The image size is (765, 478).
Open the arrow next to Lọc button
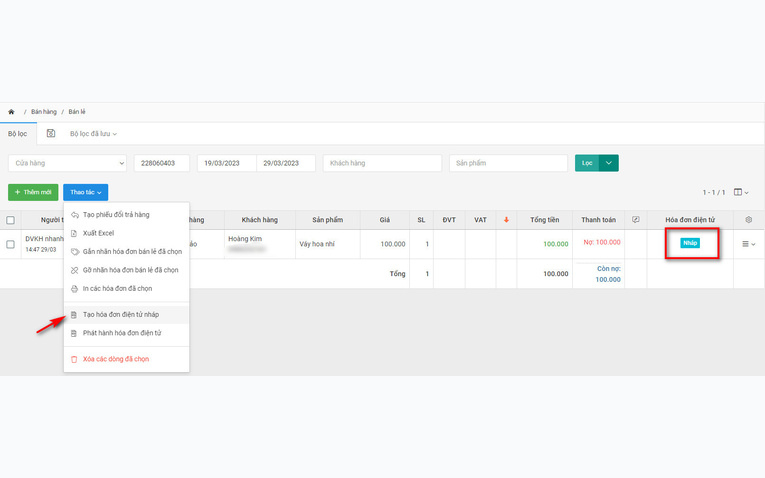[608, 163]
